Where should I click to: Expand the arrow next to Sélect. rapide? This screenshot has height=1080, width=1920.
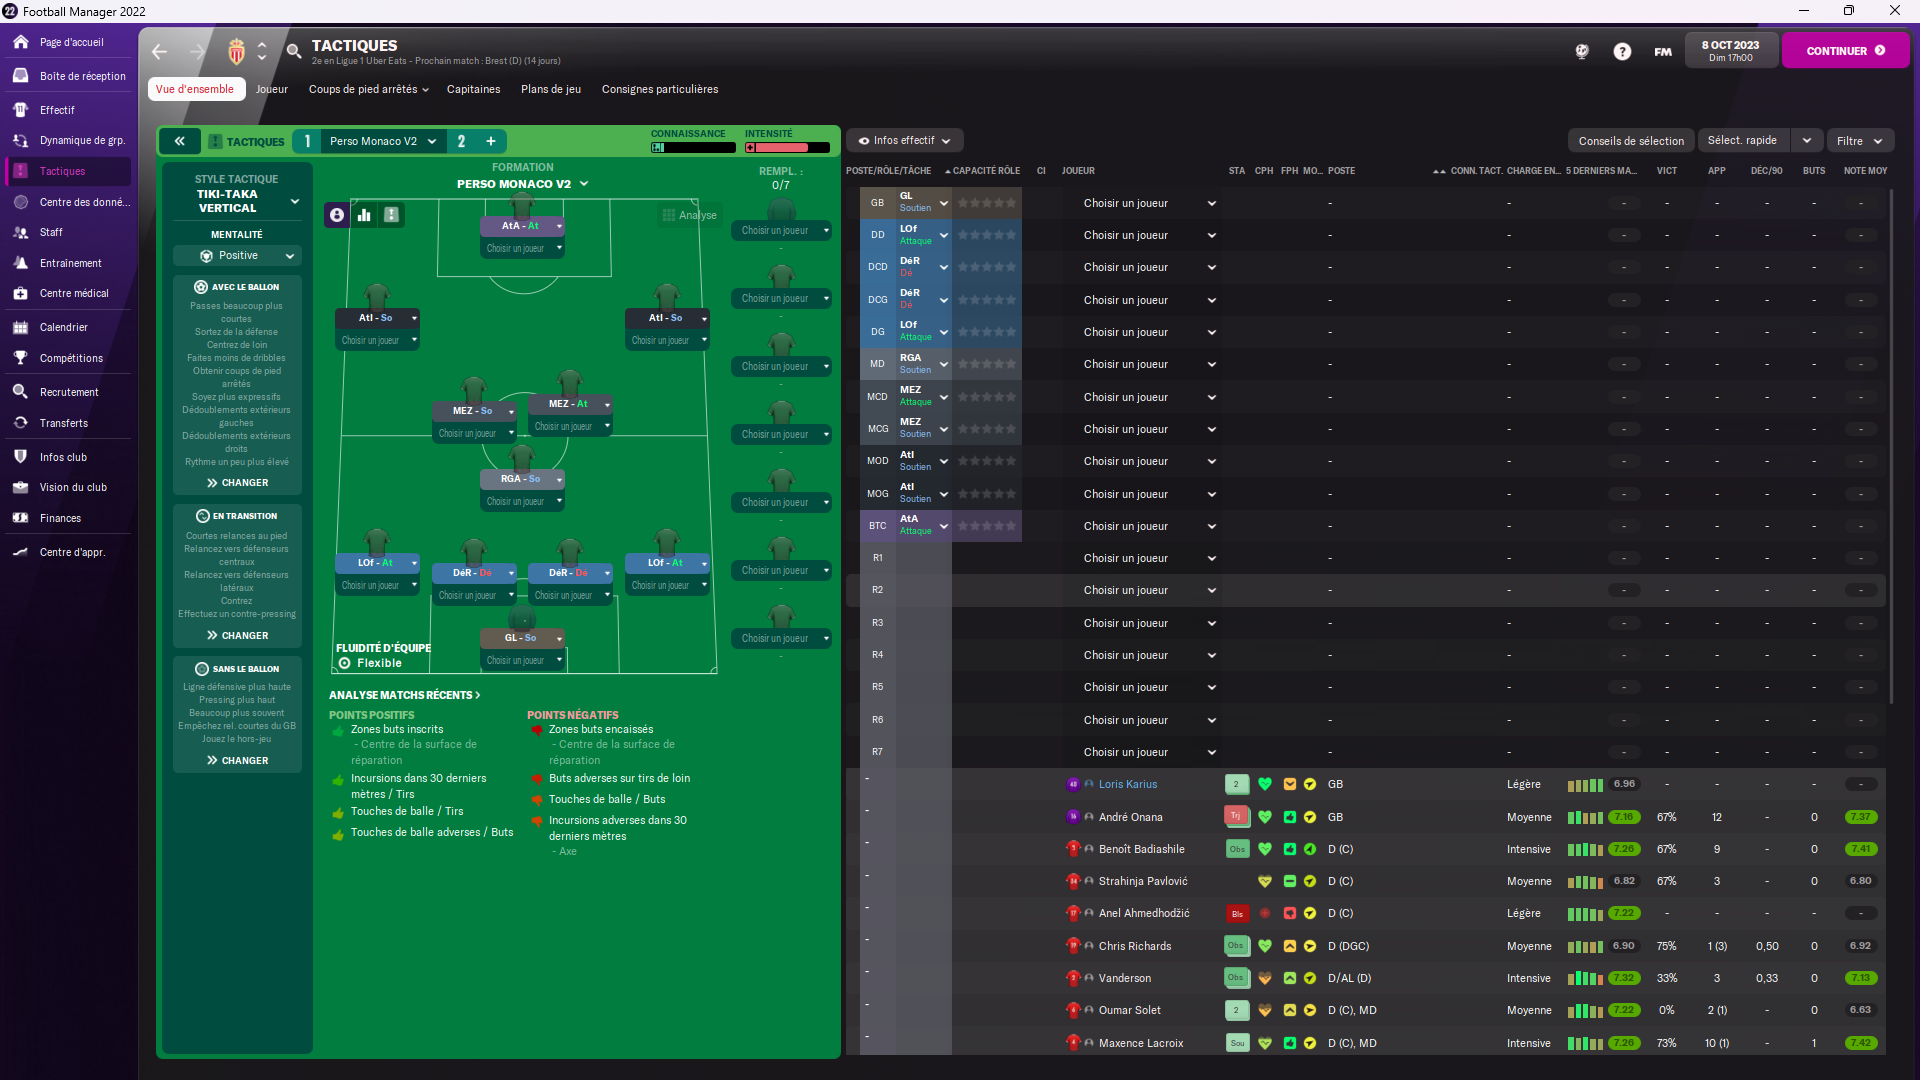click(x=1807, y=141)
